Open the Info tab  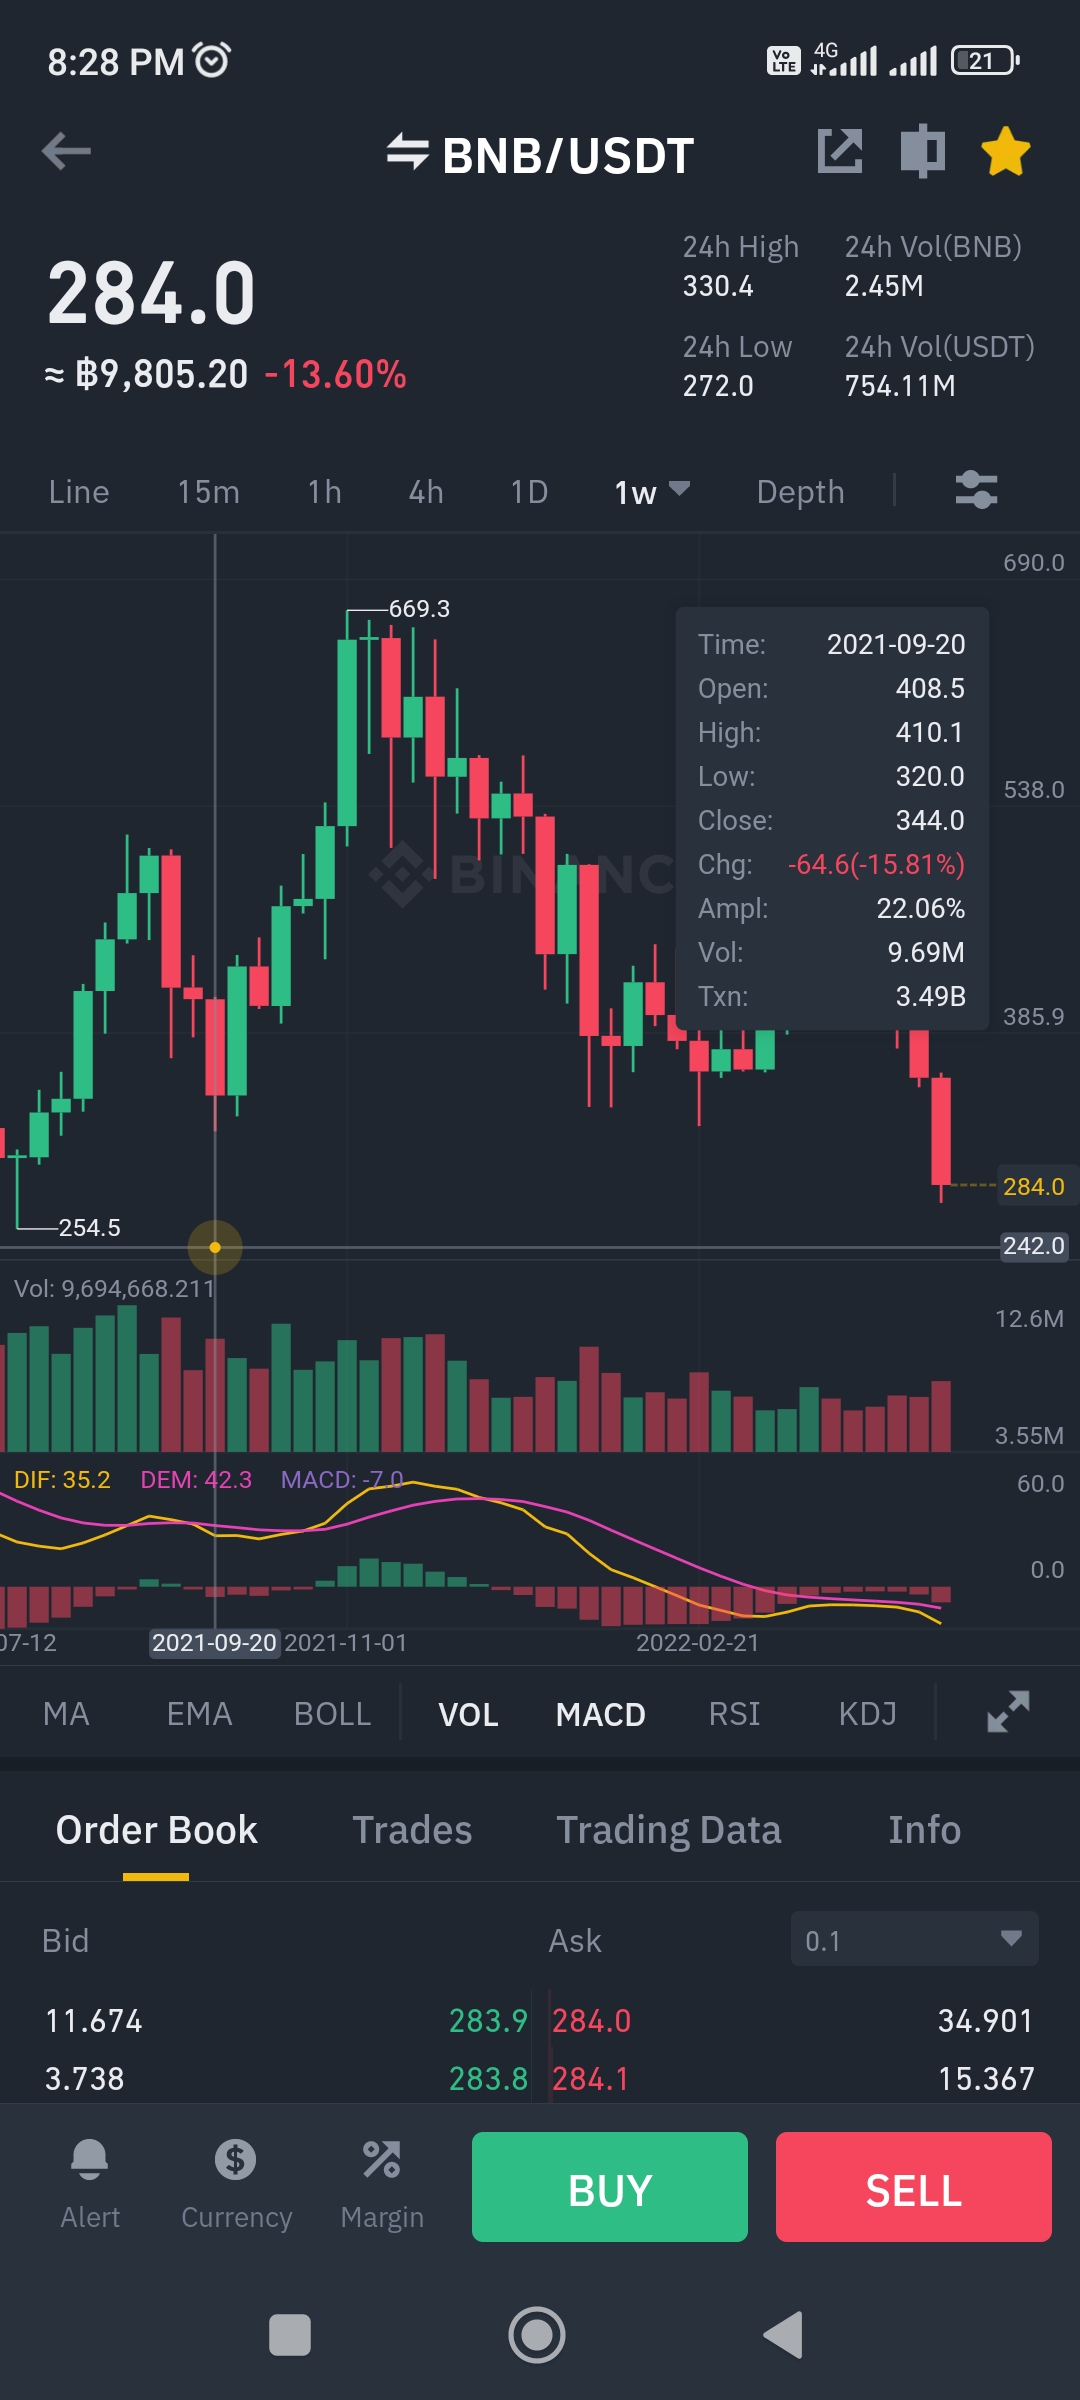click(924, 1830)
